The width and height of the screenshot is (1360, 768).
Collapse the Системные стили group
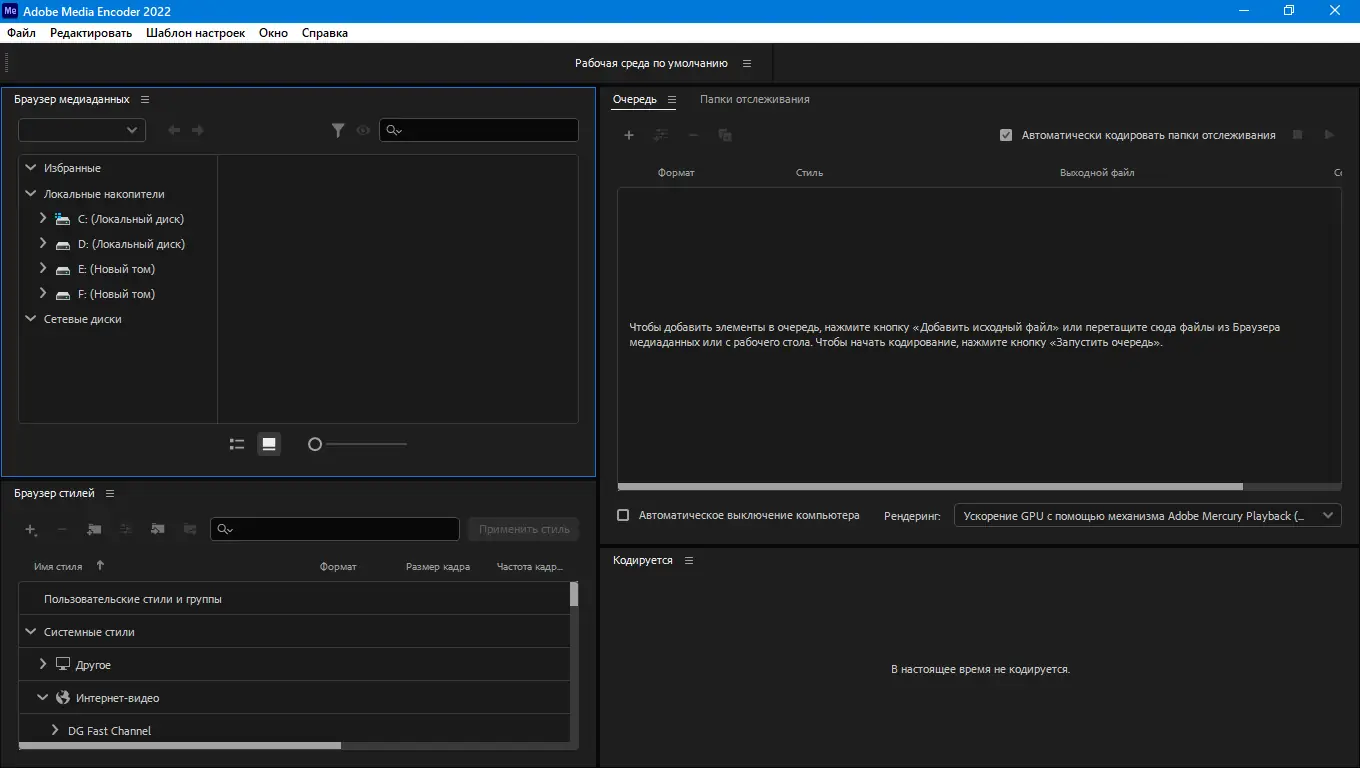click(31, 631)
